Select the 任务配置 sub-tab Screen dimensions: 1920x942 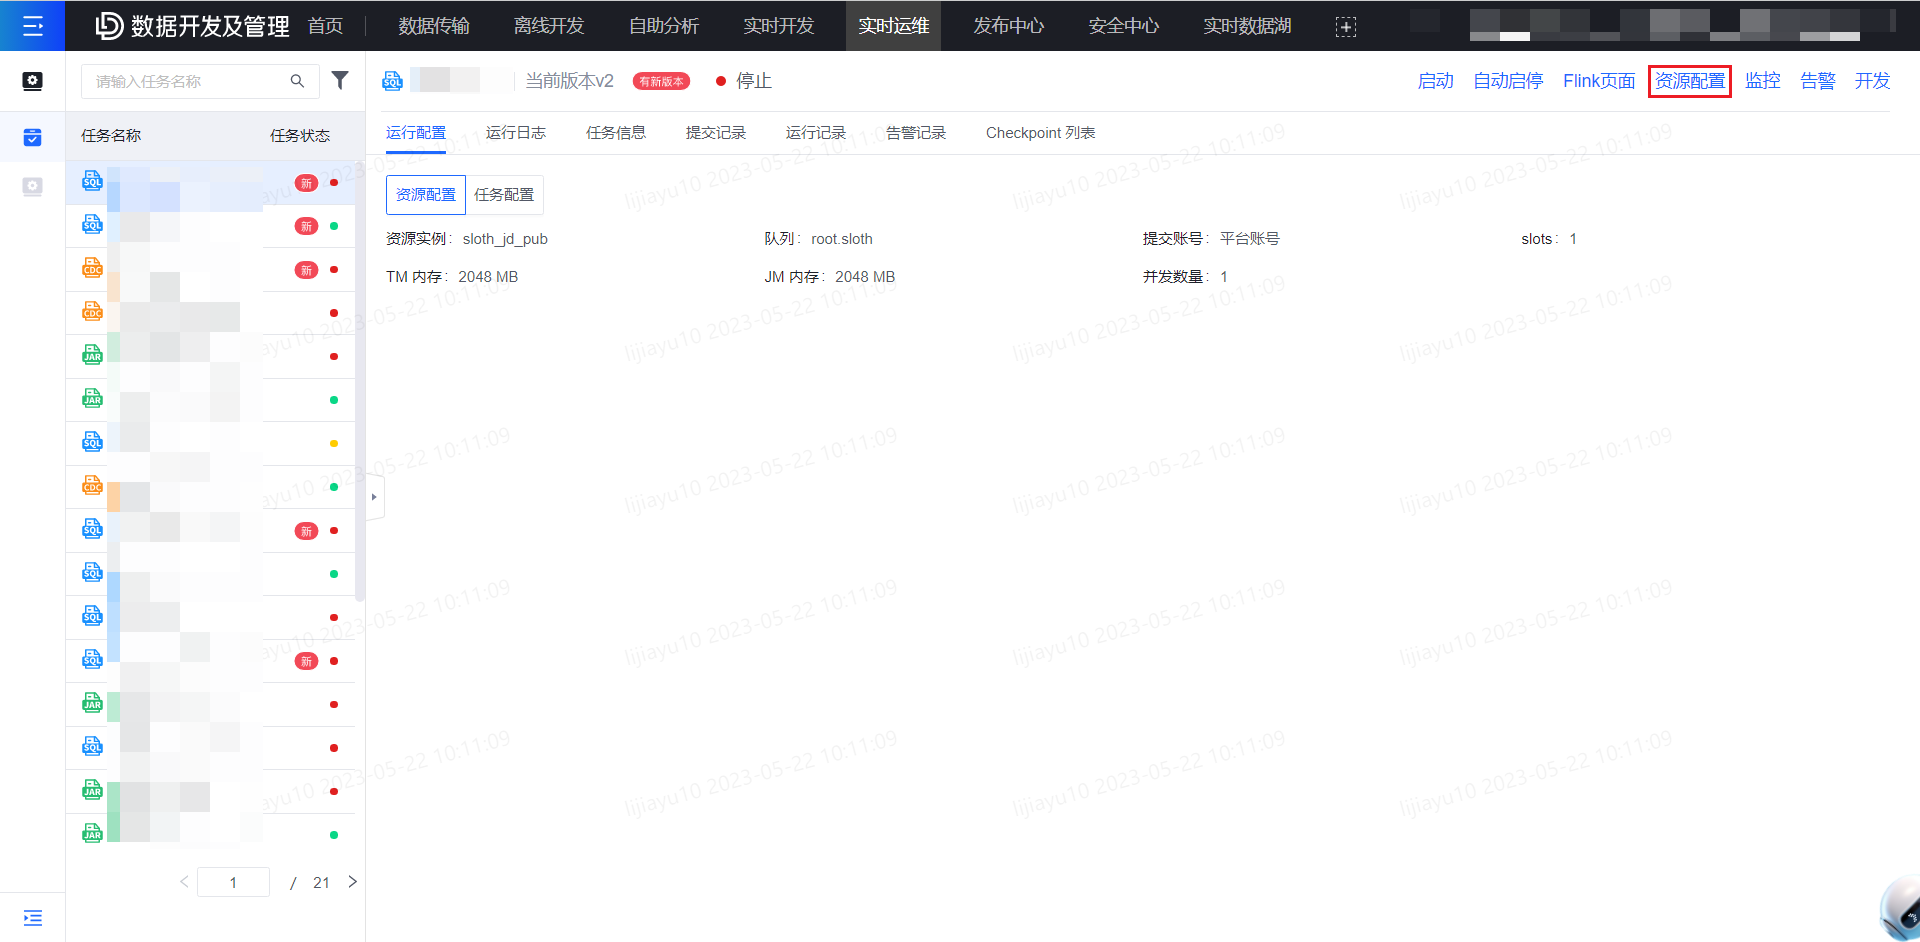tap(504, 194)
